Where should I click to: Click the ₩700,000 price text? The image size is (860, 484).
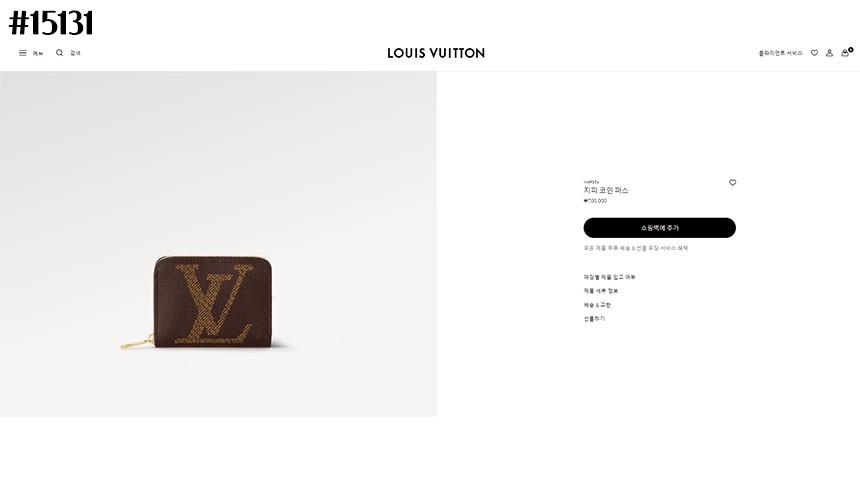[595, 201]
